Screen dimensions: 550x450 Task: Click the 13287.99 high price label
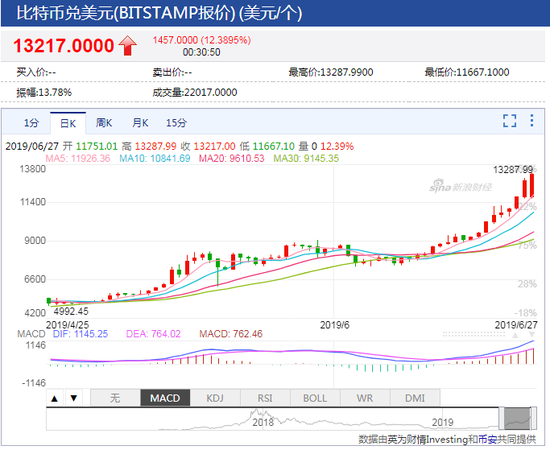(513, 170)
